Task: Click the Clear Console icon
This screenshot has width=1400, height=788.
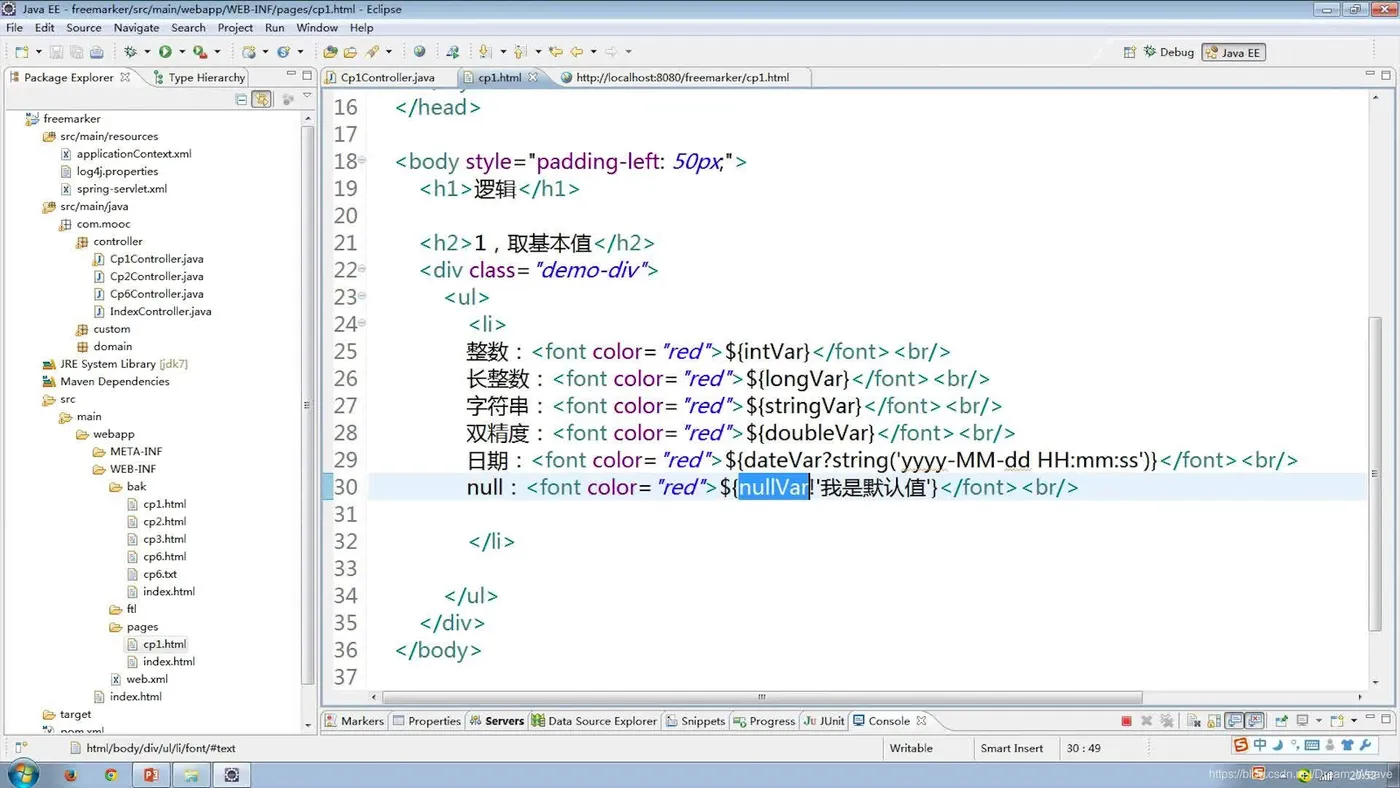Action: tap(1192, 720)
